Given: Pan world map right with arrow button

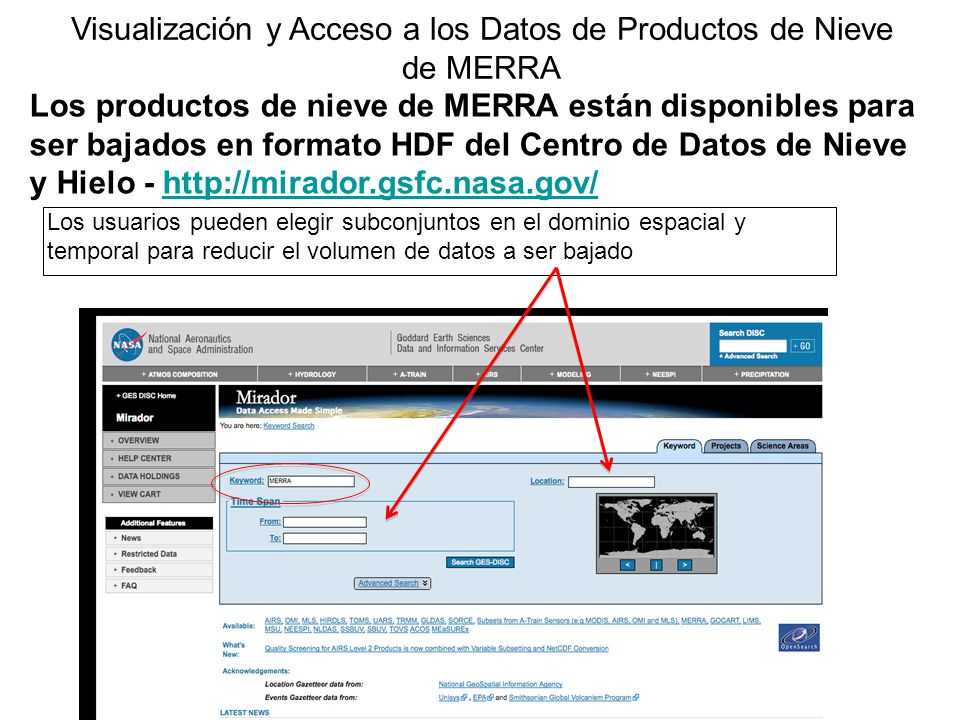Looking at the screenshot, I should coord(684,564).
